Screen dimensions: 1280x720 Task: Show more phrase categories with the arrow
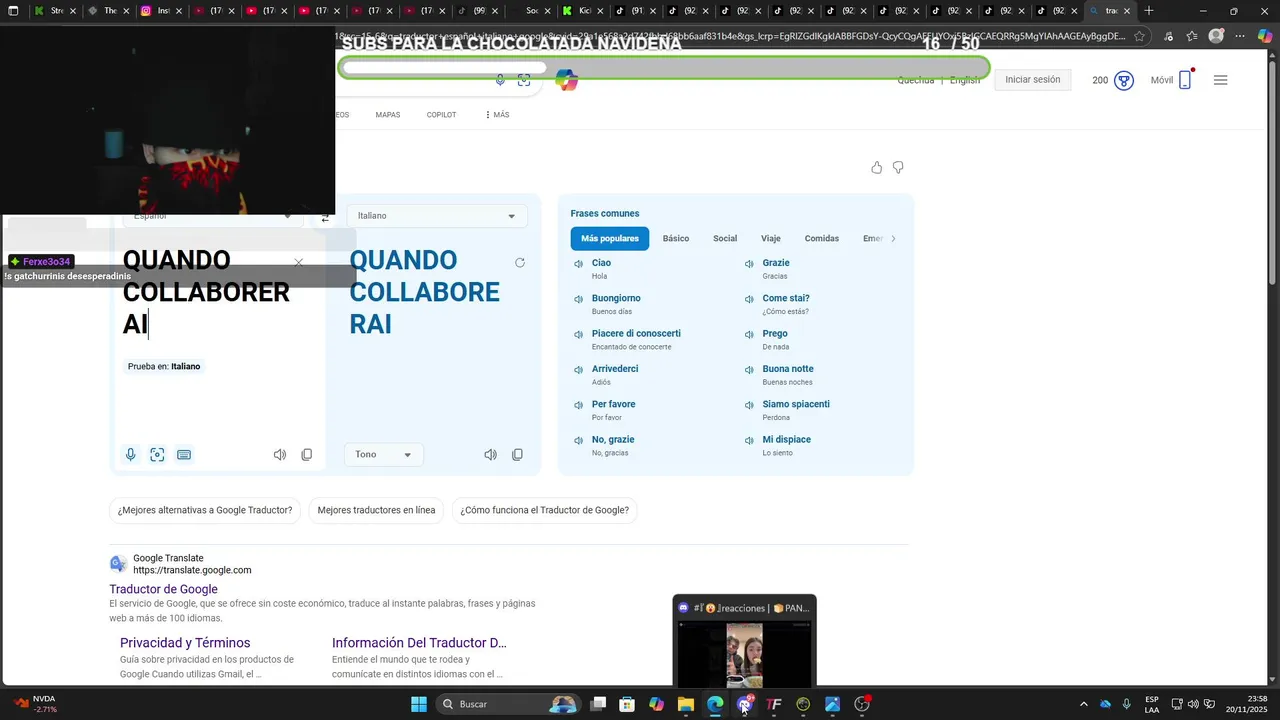coord(893,239)
